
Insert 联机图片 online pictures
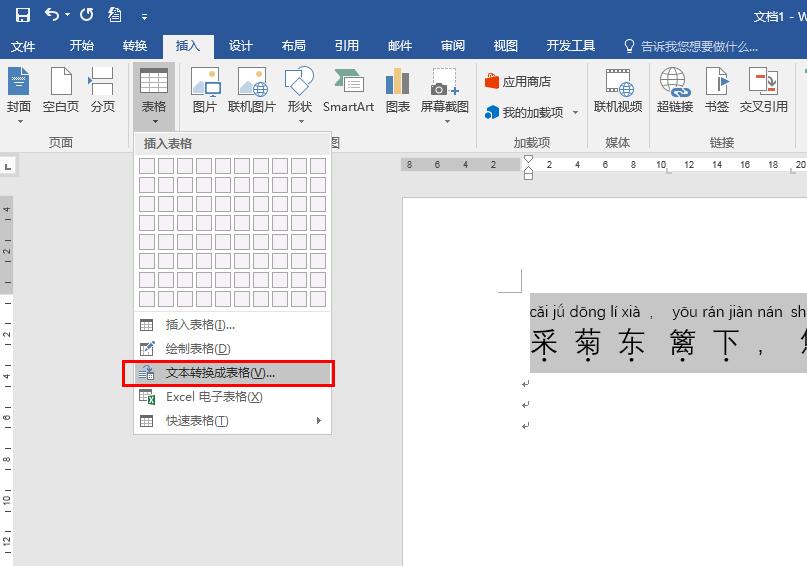click(252, 90)
